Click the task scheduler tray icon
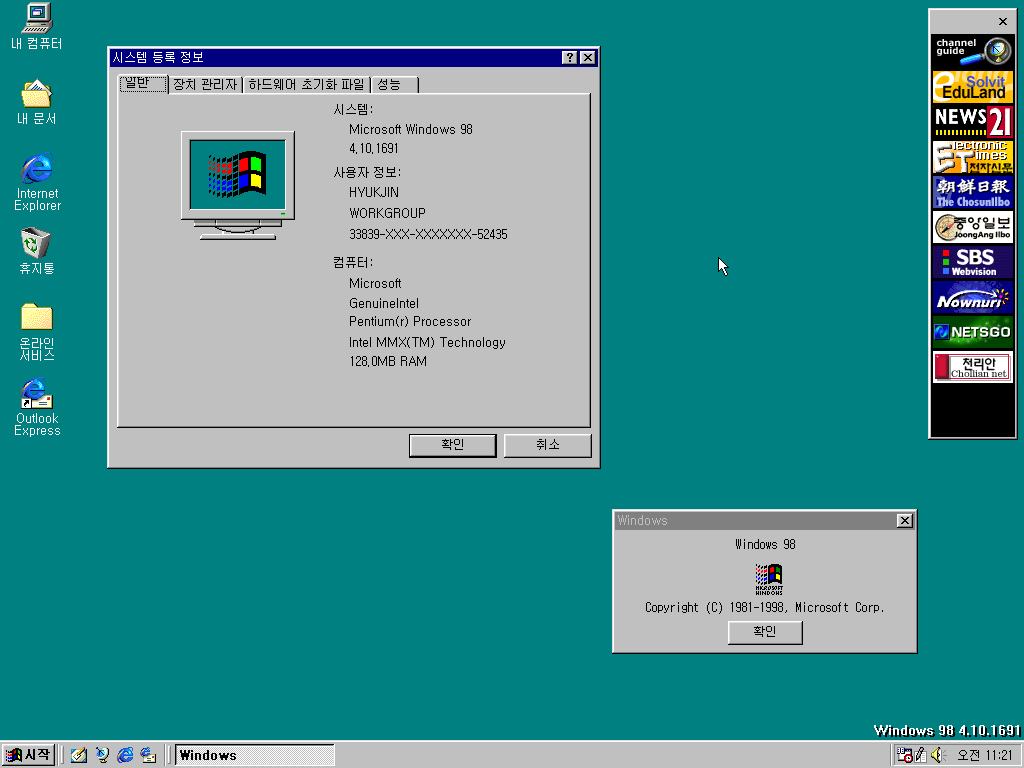1024x768 pixels. pos(904,755)
